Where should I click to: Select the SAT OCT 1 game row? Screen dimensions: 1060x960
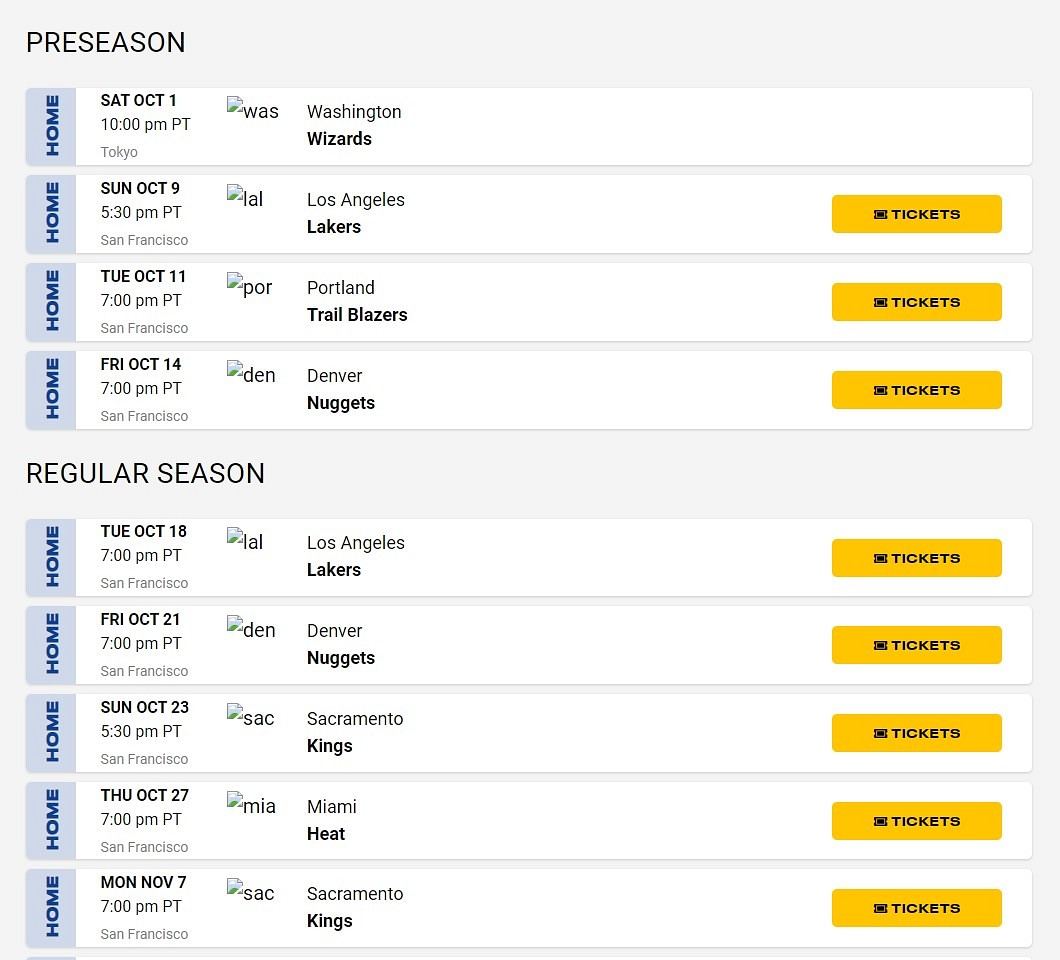530,126
